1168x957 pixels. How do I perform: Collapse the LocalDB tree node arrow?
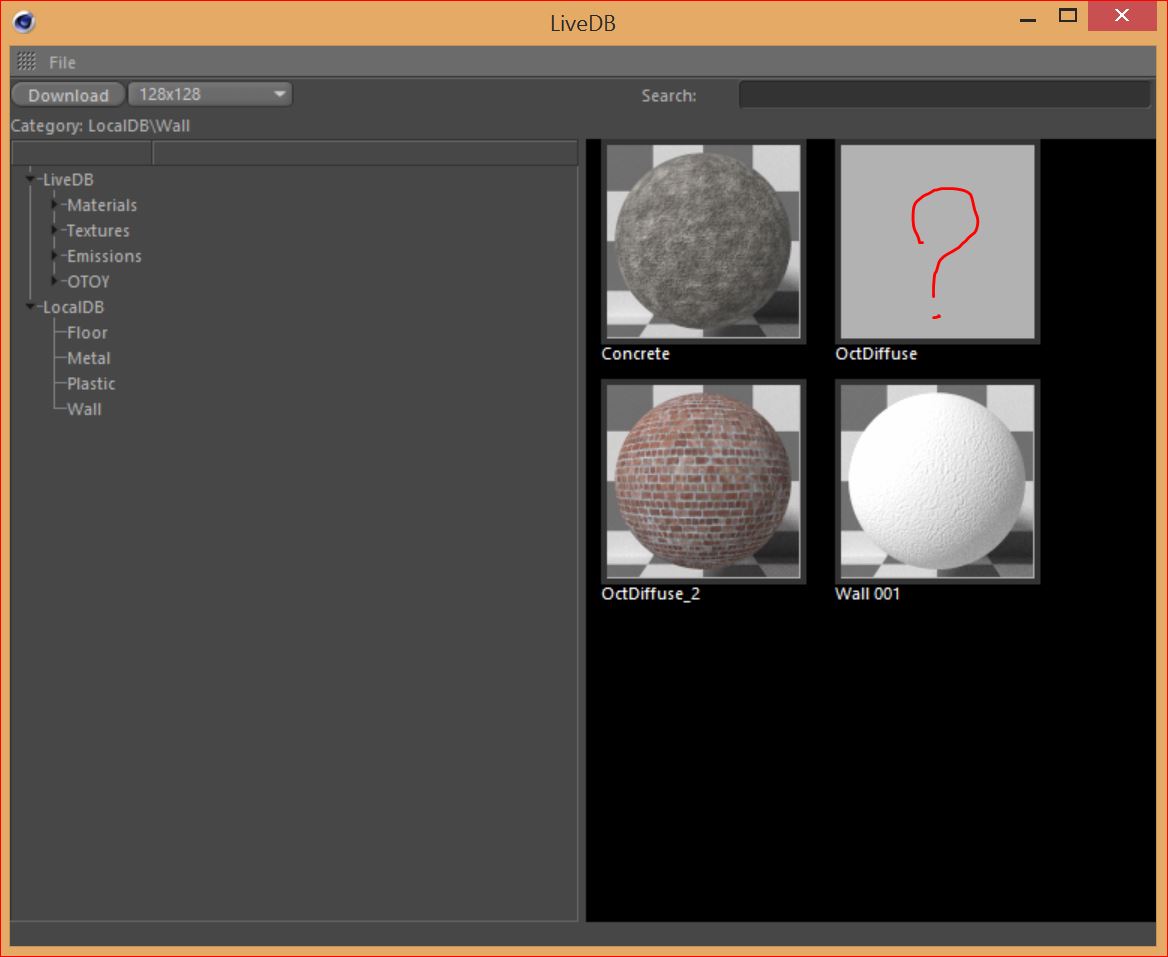[x=30, y=306]
